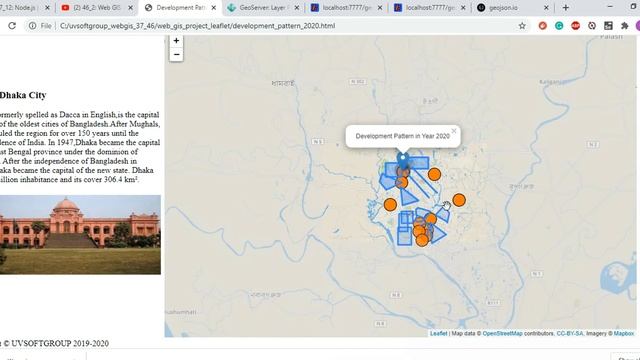Open the AdBlock Plus extension icon
This screenshot has height=360, width=640.
click(x=576, y=26)
